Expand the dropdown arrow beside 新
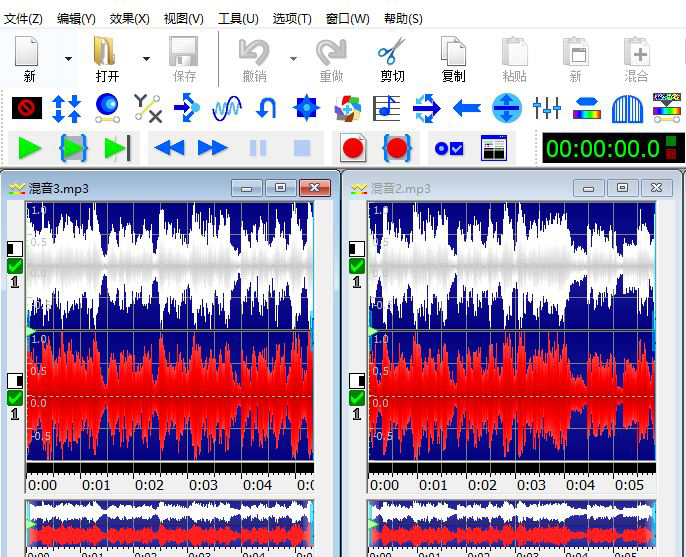This screenshot has width=686, height=557. (x=68, y=59)
